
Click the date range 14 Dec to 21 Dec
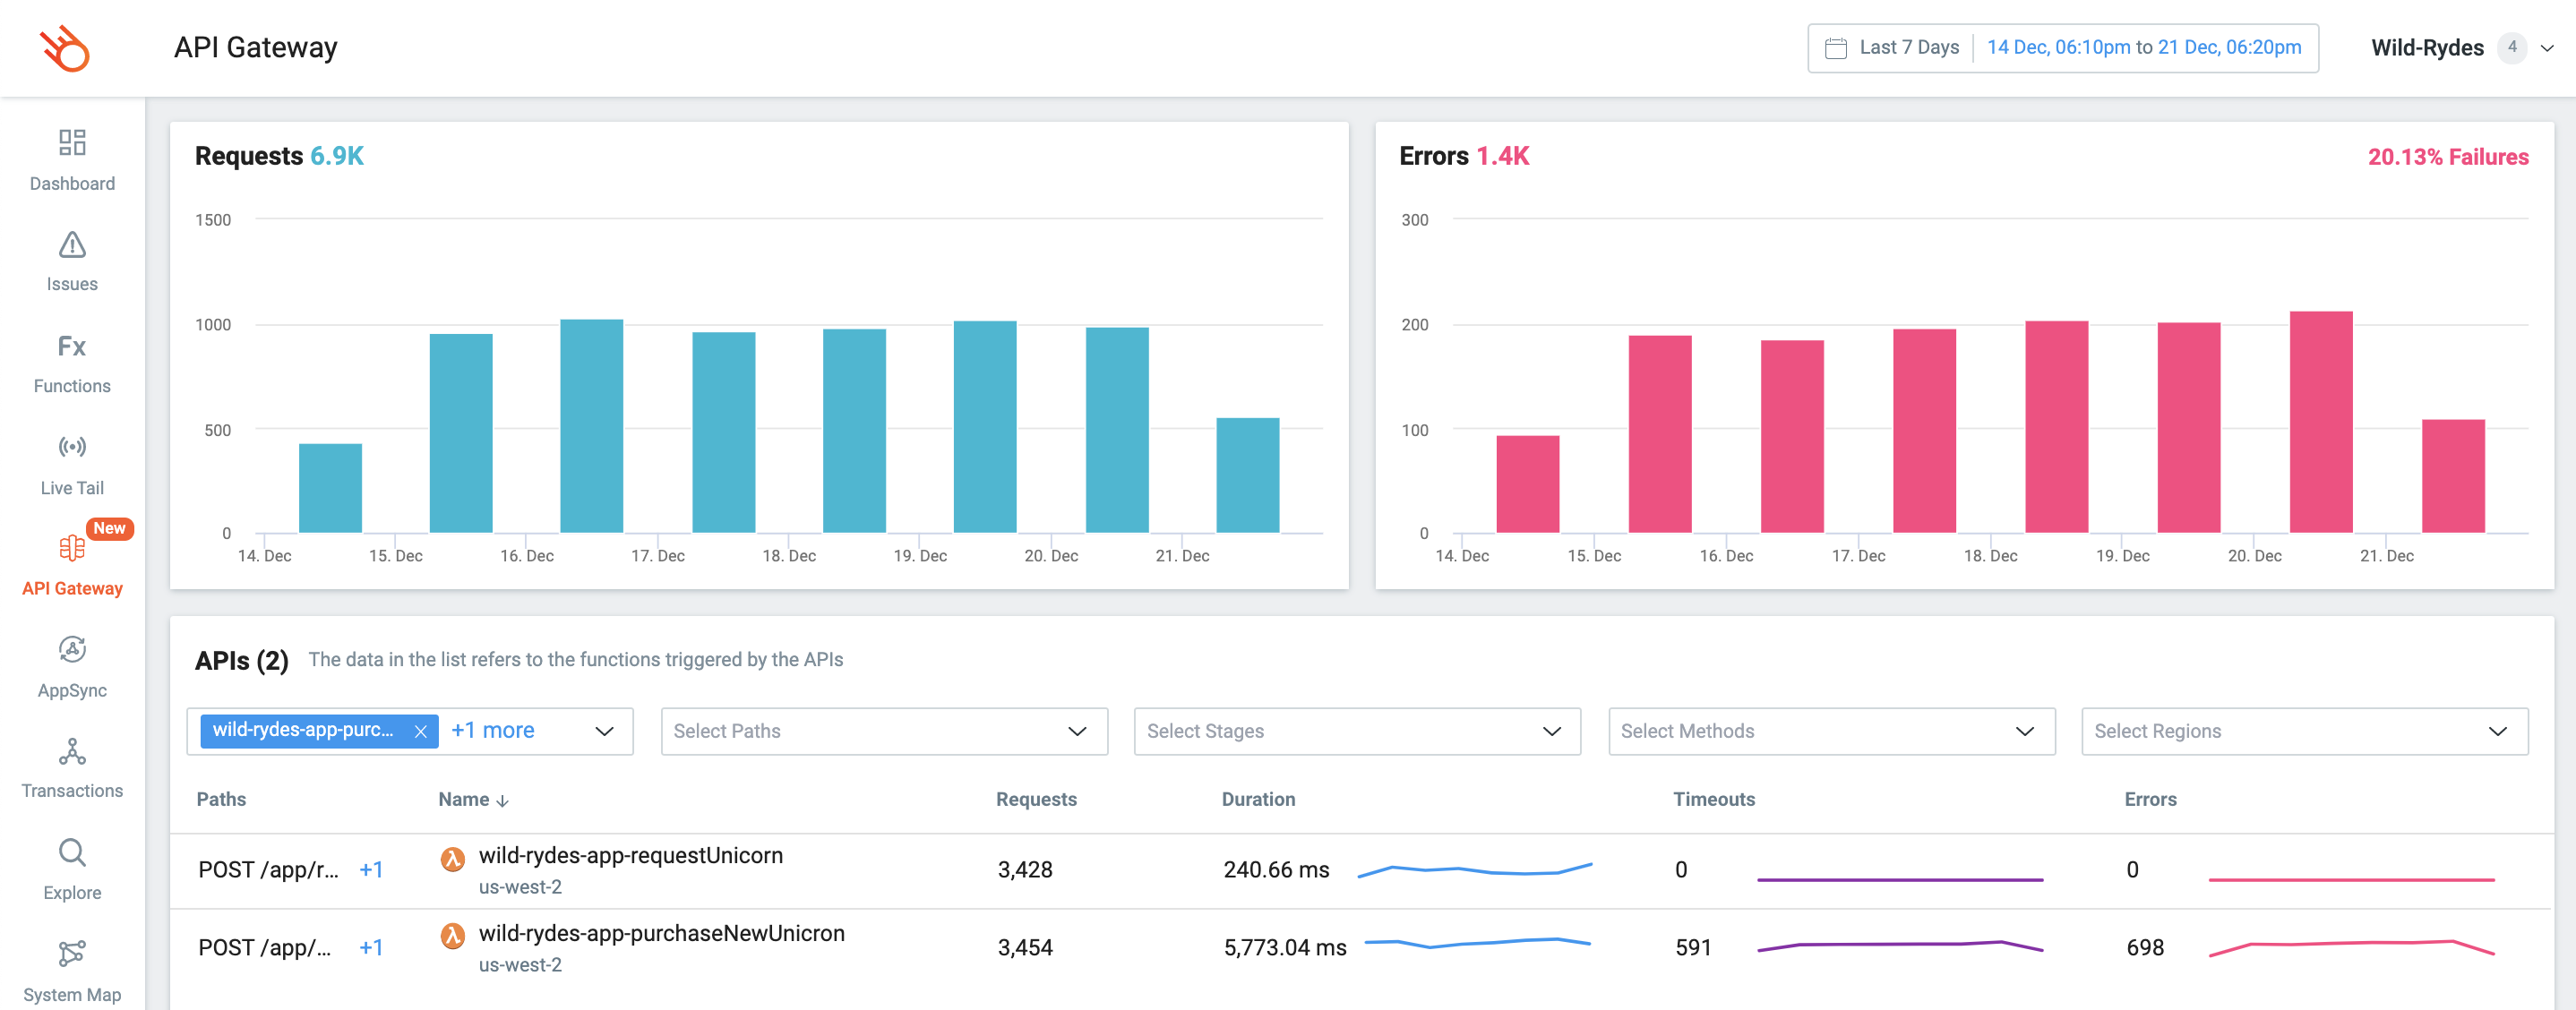(2143, 47)
